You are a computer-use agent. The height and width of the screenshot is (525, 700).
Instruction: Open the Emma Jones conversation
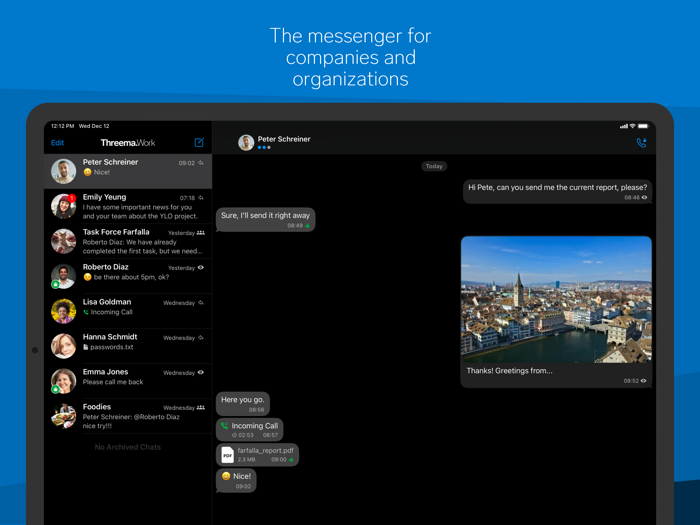pyautogui.click(x=128, y=381)
